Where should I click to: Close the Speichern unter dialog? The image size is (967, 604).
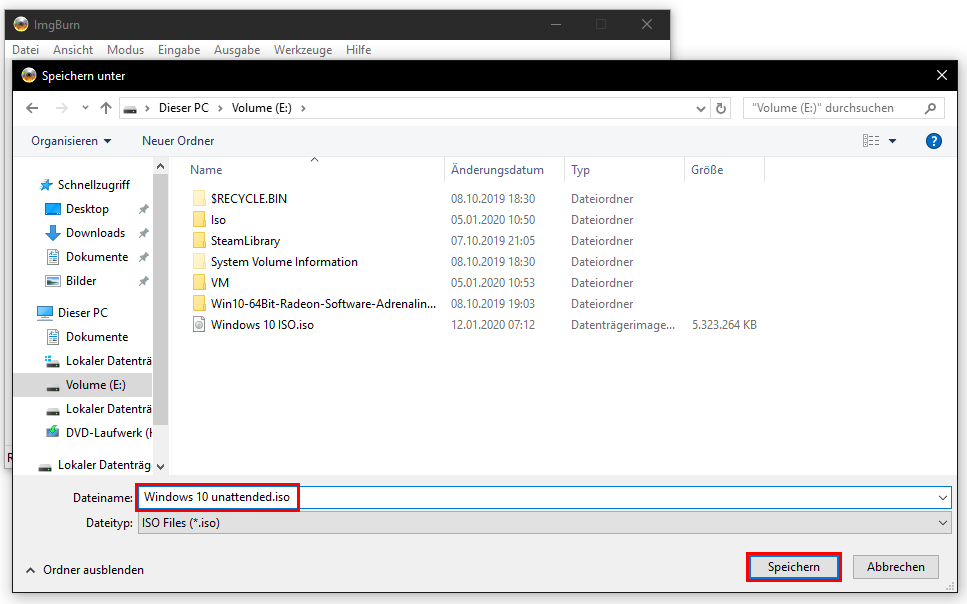point(942,75)
